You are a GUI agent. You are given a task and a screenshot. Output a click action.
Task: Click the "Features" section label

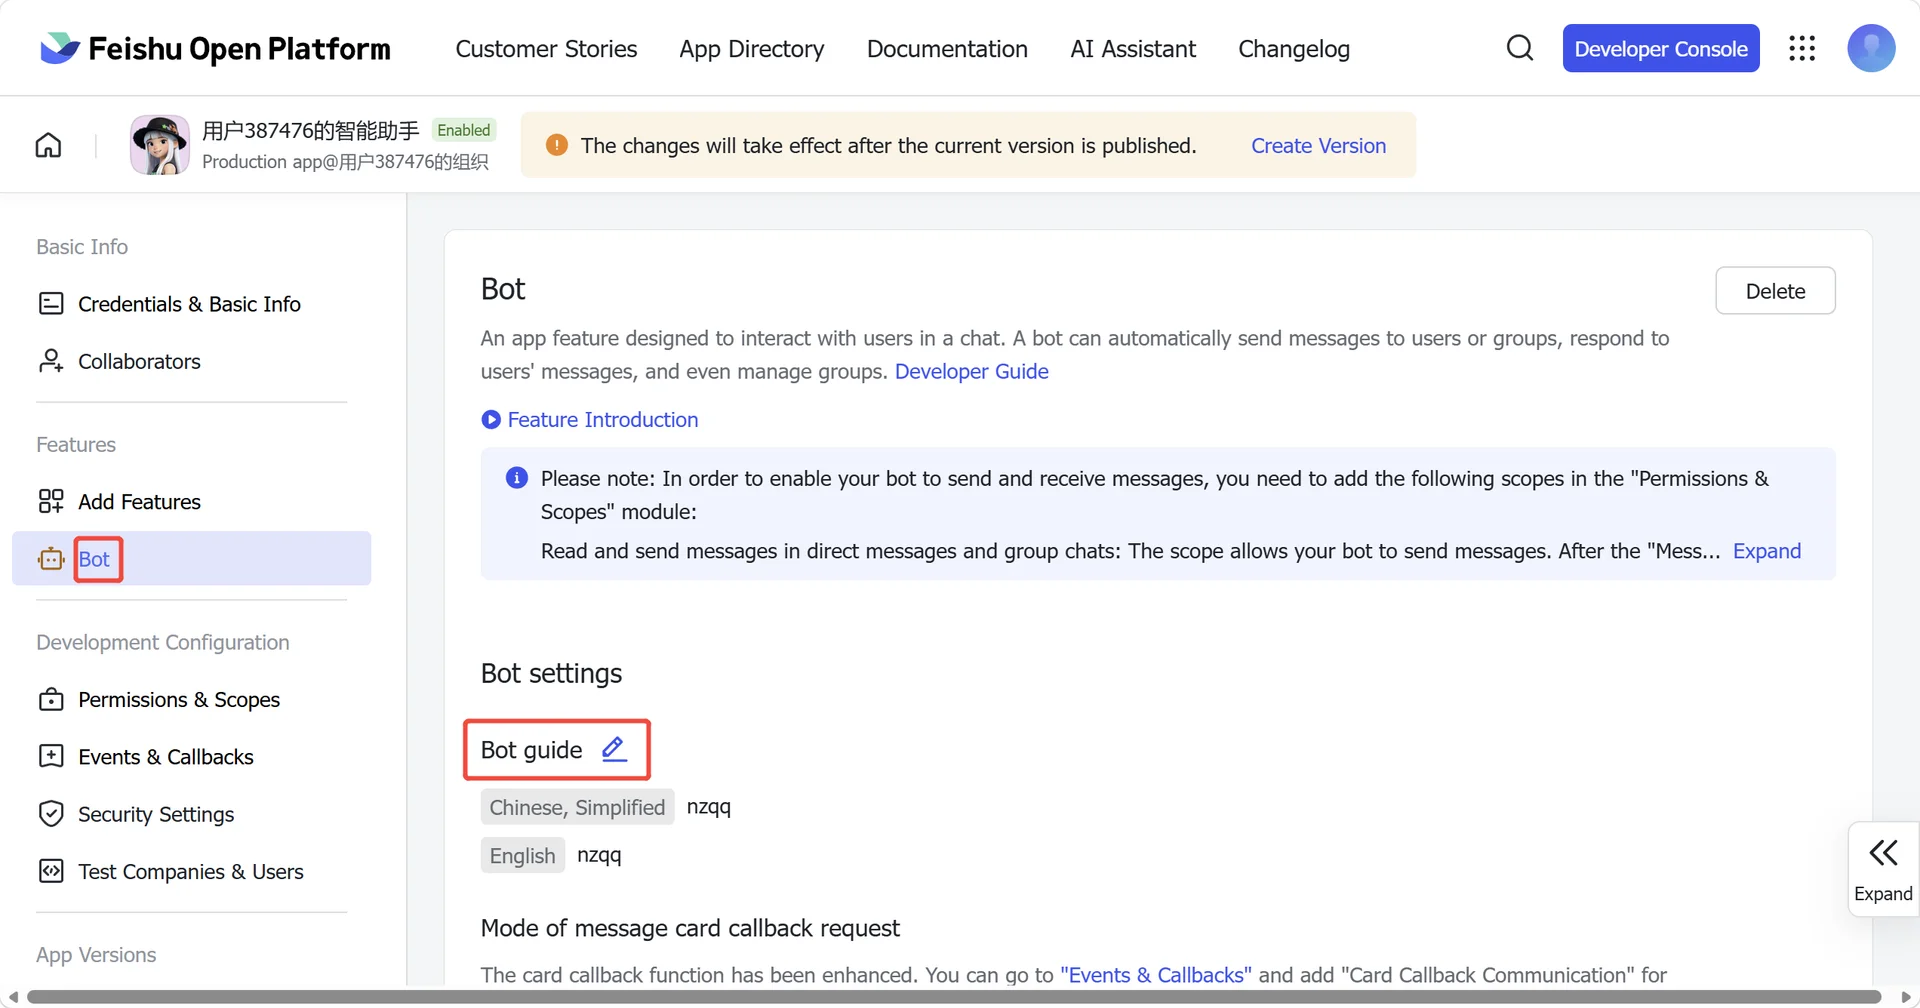pyautogui.click(x=76, y=444)
